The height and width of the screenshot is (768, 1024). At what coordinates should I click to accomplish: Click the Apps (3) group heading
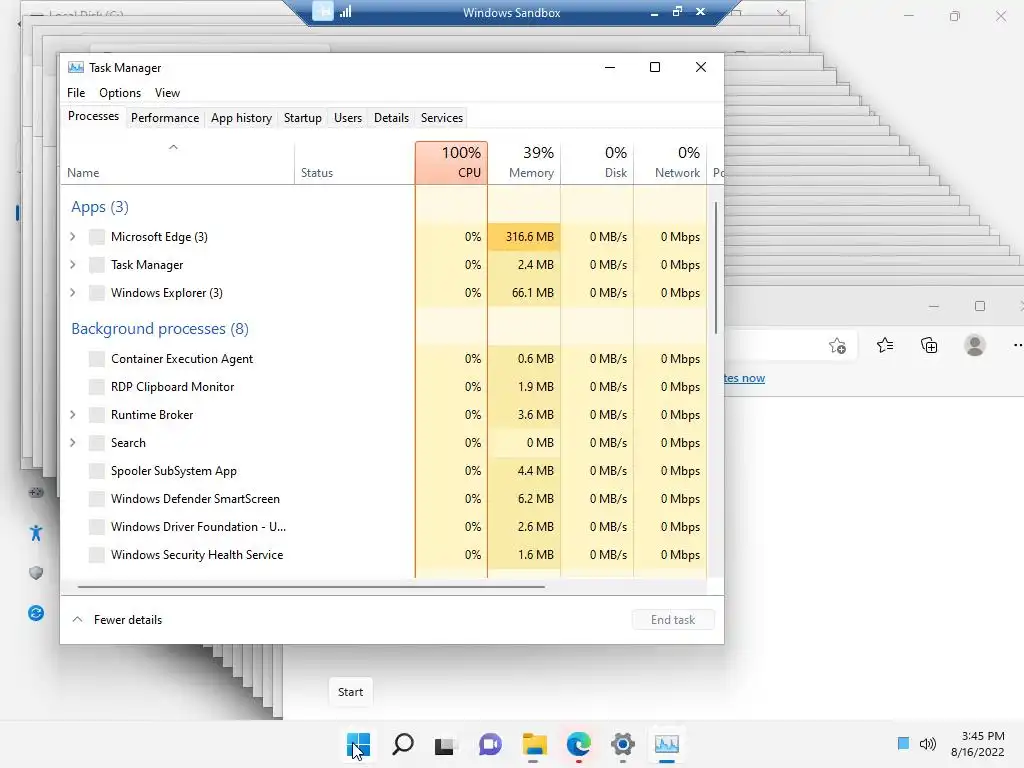[100, 207]
